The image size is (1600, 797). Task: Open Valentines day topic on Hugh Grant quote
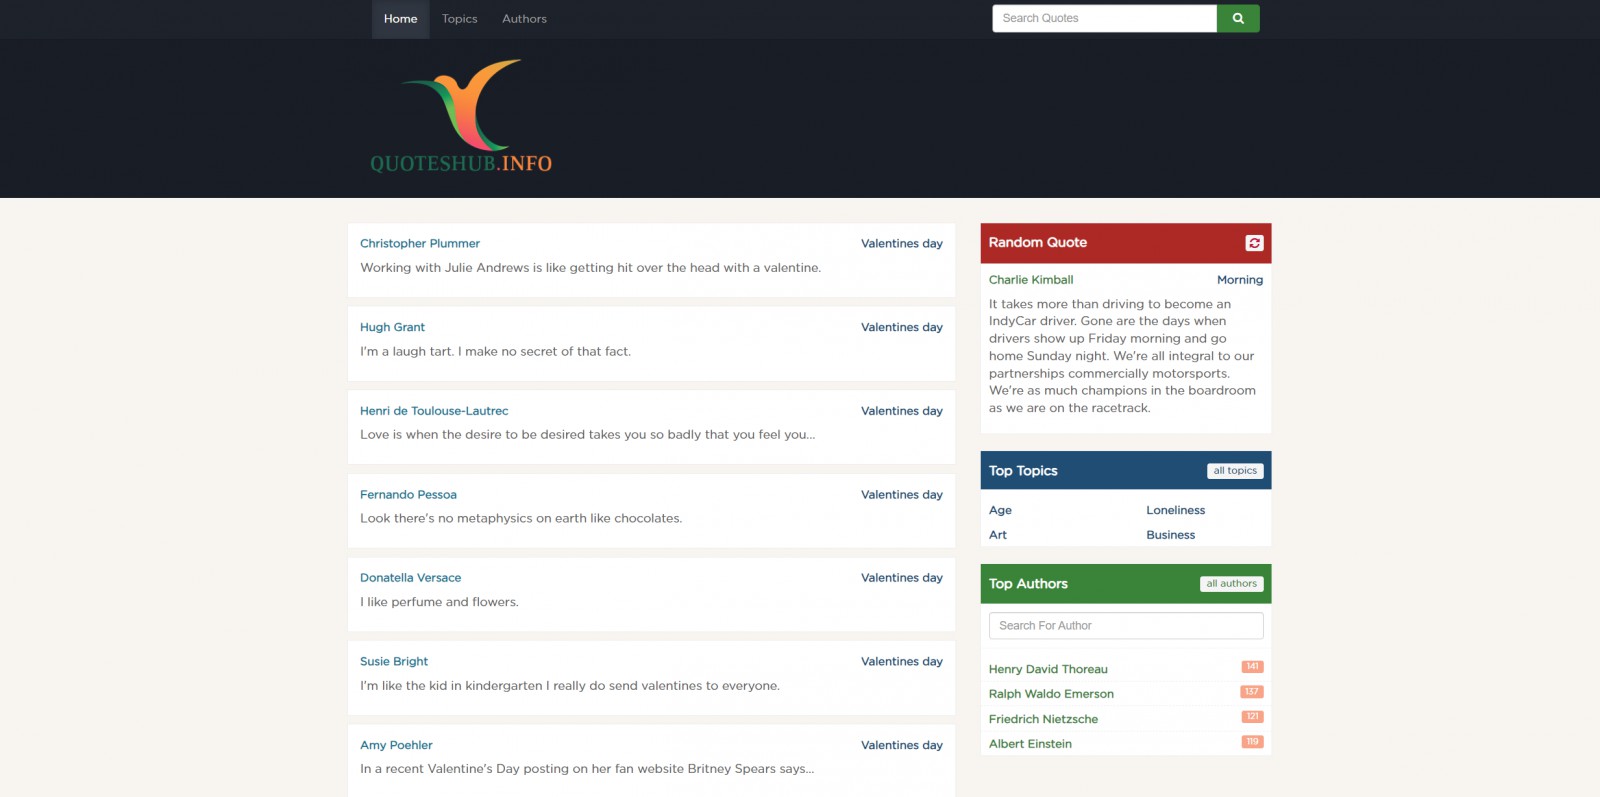point(901,327)
